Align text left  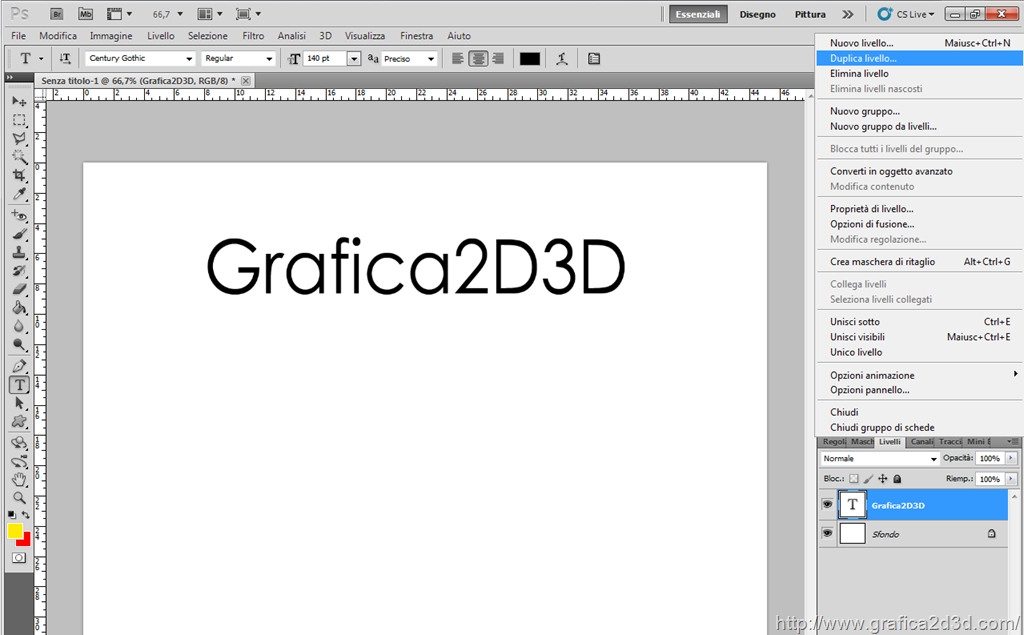(458, 59)
